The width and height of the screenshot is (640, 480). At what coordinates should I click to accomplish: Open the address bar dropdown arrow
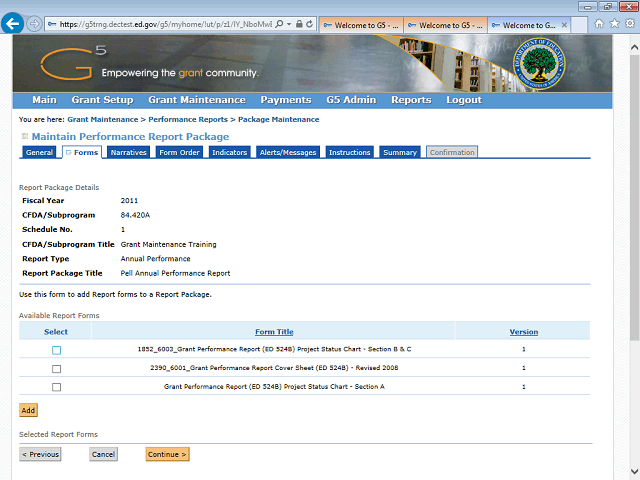(289, 24)
